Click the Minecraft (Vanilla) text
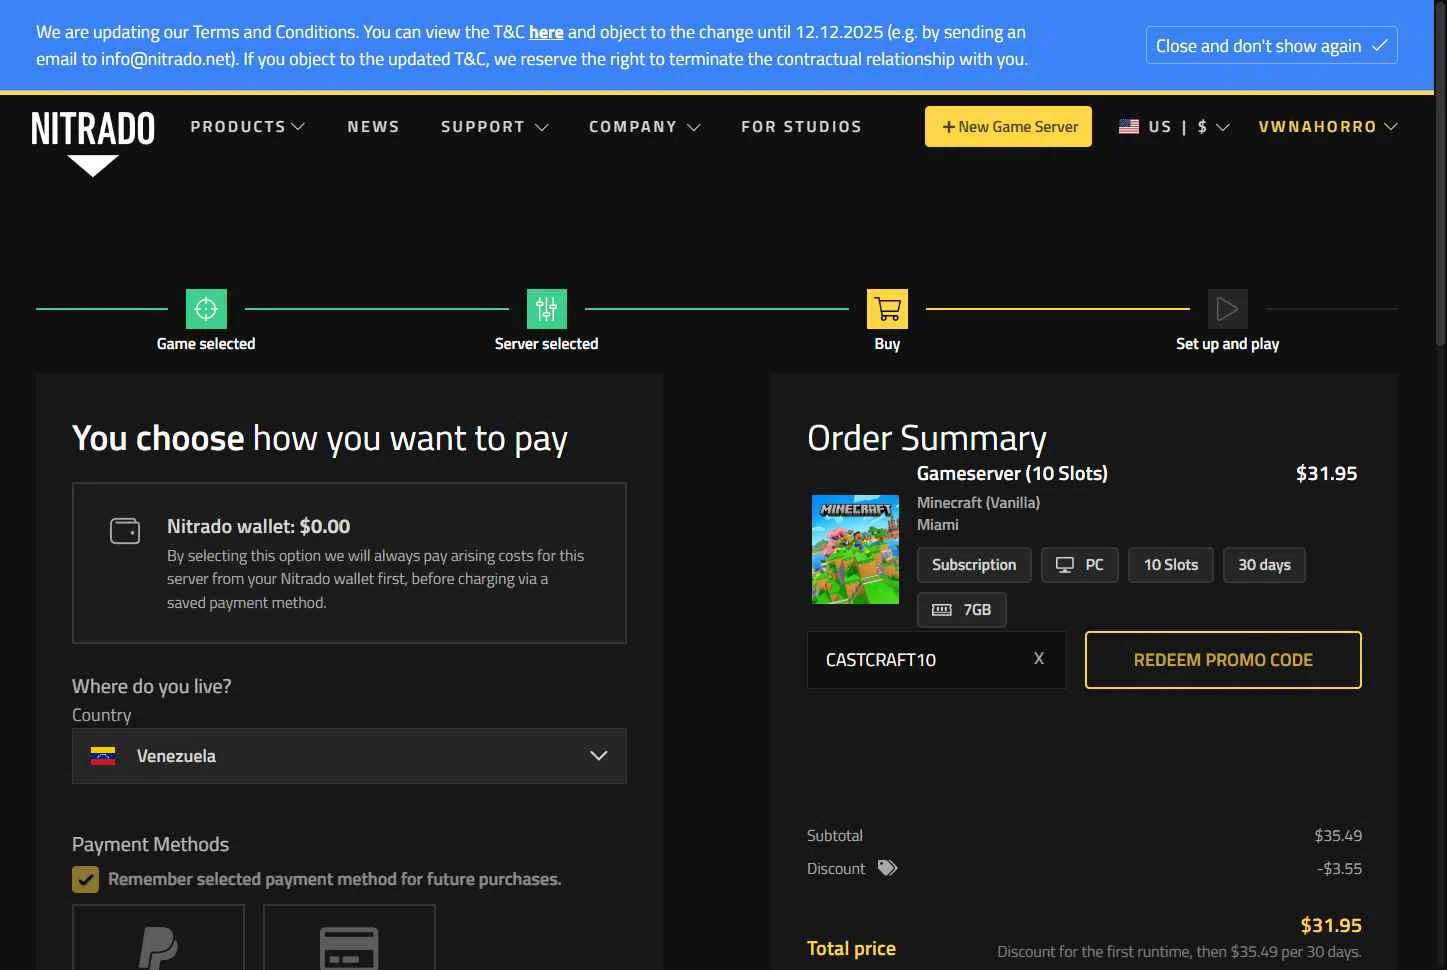 click(x=978, y=503)
